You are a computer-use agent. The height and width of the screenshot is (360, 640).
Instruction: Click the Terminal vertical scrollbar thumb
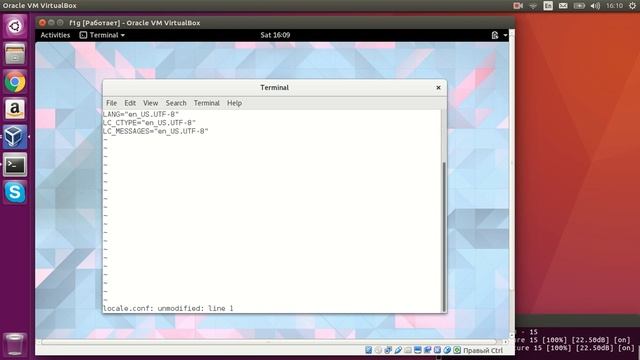(x=444, y=237)
